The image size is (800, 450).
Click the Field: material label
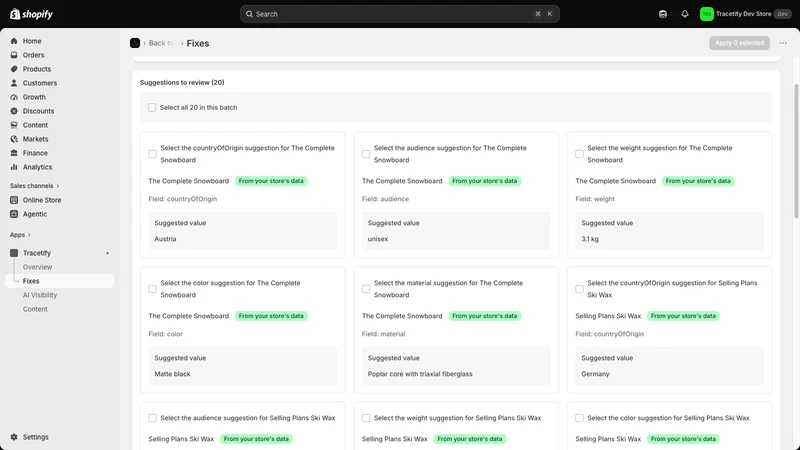(383, 334)
